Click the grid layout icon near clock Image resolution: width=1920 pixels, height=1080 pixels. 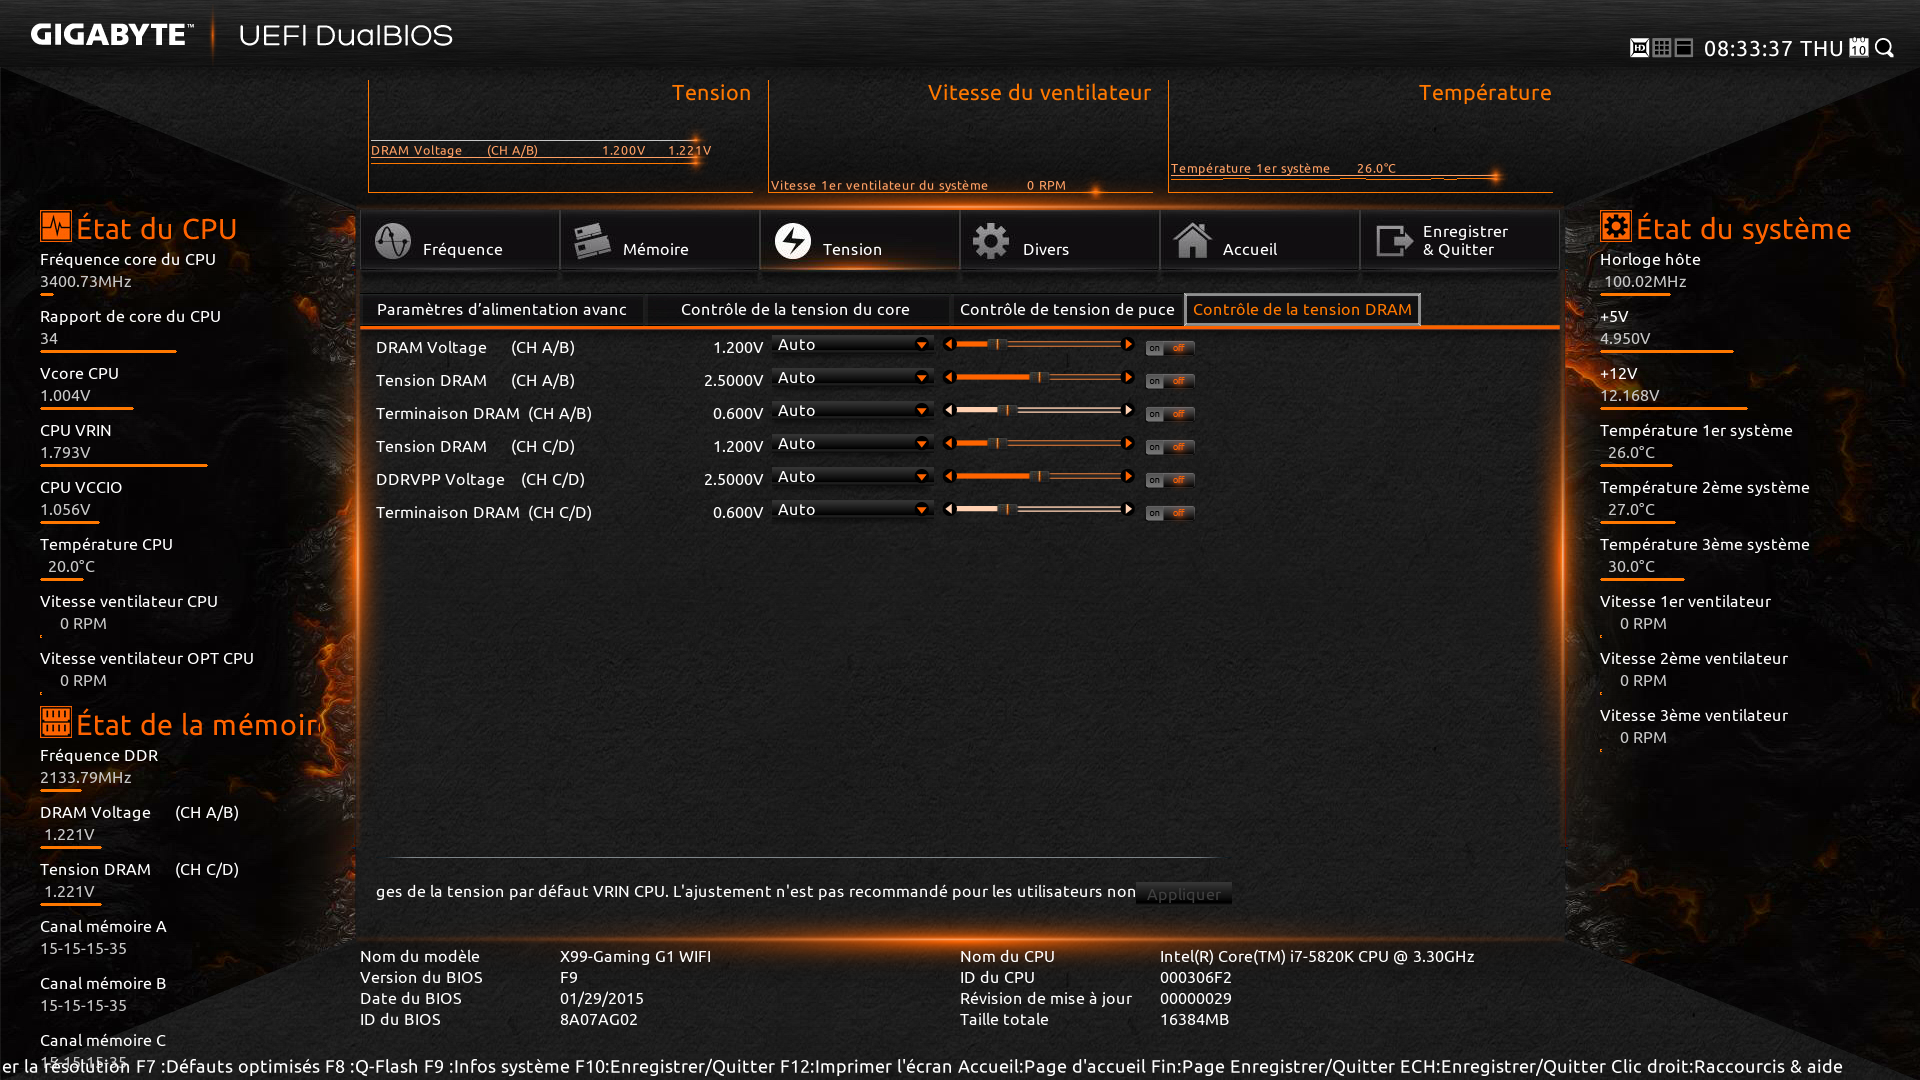pyautogui.click(x=1662, y=48)
